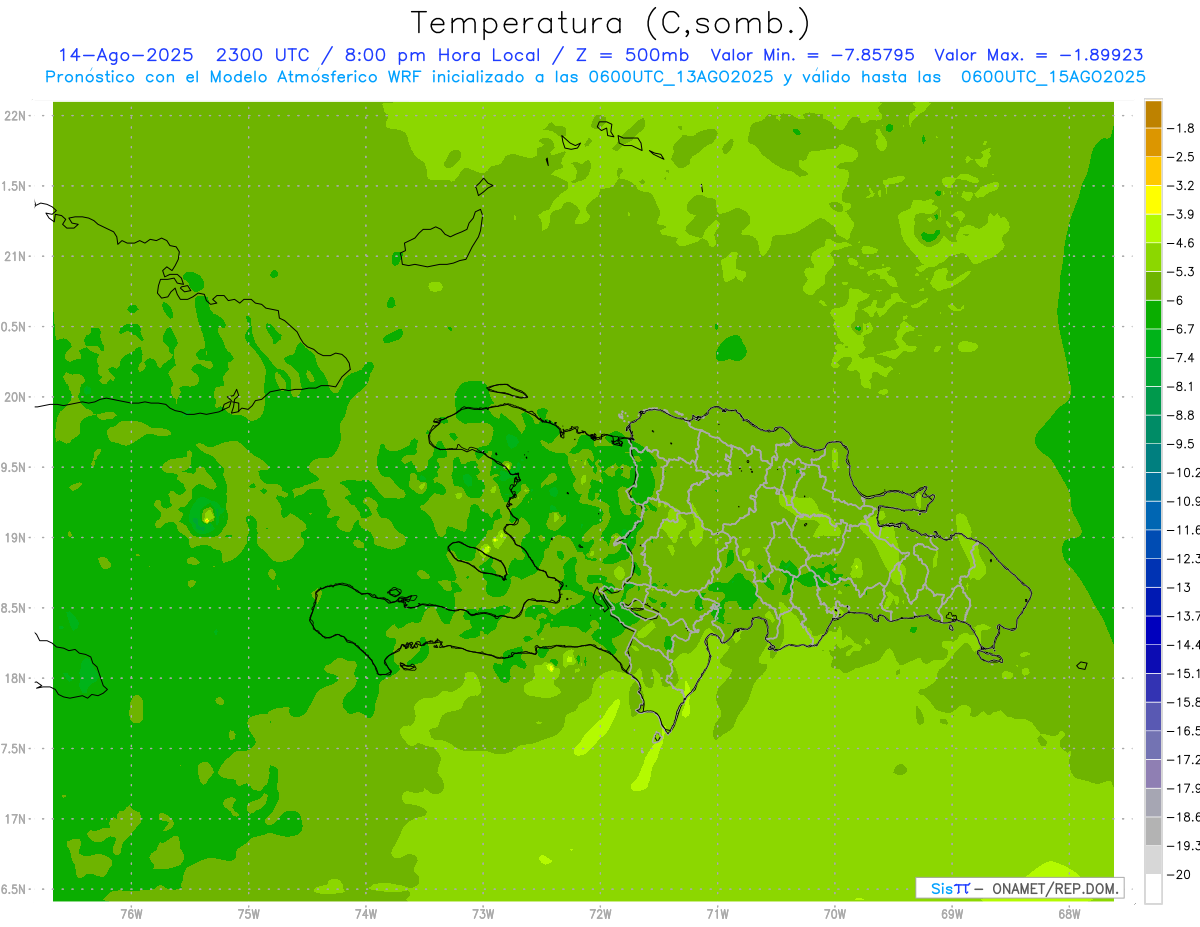
Task: Click the '71W' longitude label
Action: point(717,914)
